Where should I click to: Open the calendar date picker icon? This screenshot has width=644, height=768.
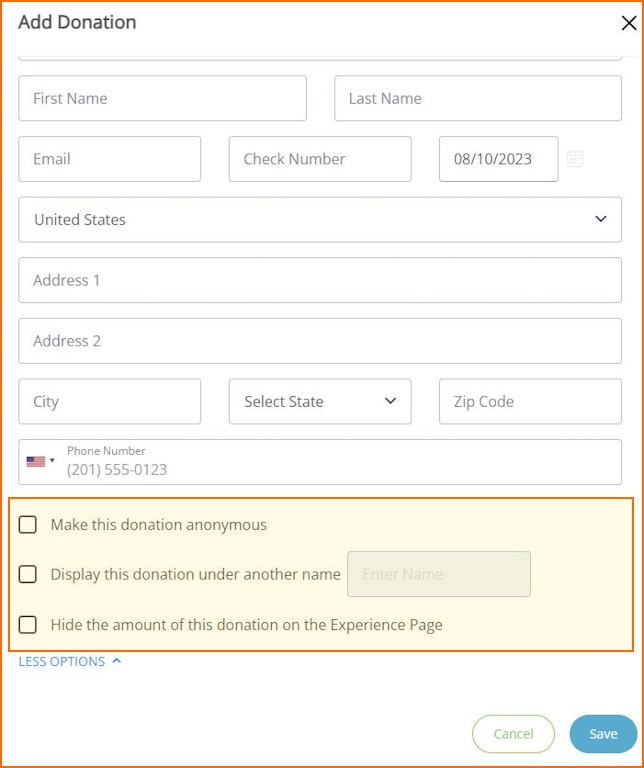[x=575, y=159]
